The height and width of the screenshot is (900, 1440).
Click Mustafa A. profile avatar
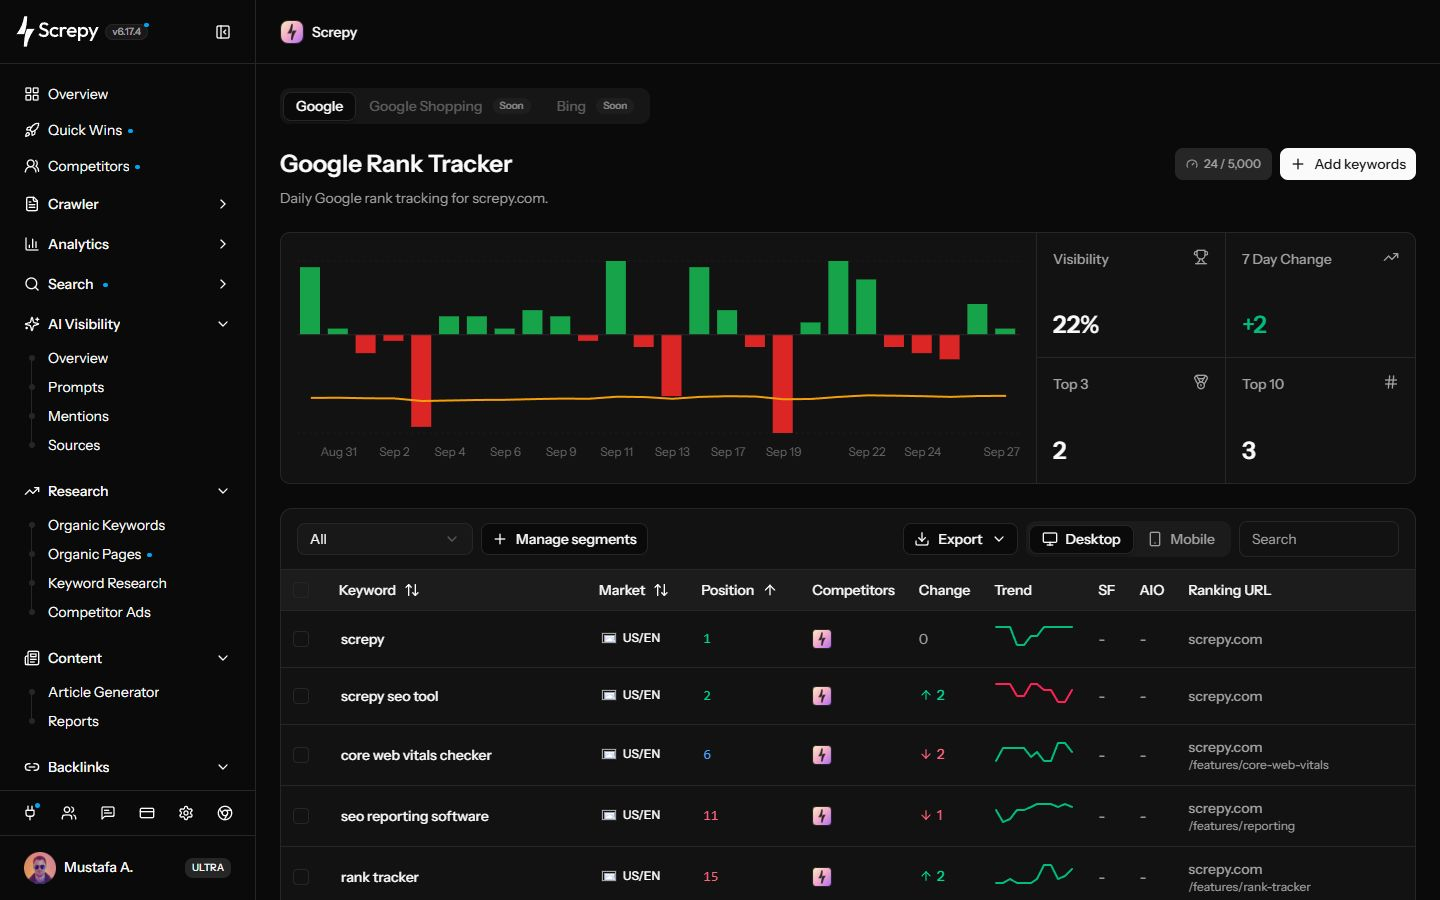[40, 867]
